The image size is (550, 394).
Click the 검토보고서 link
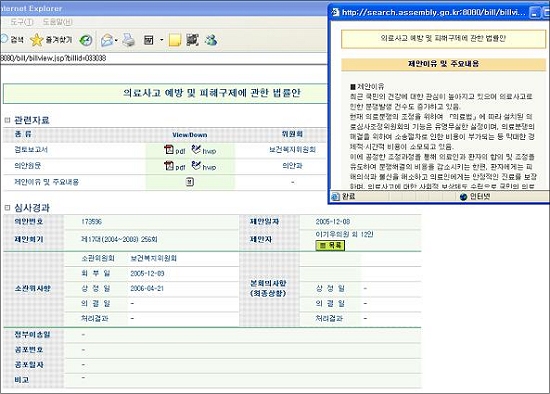[x=31, y=149]
